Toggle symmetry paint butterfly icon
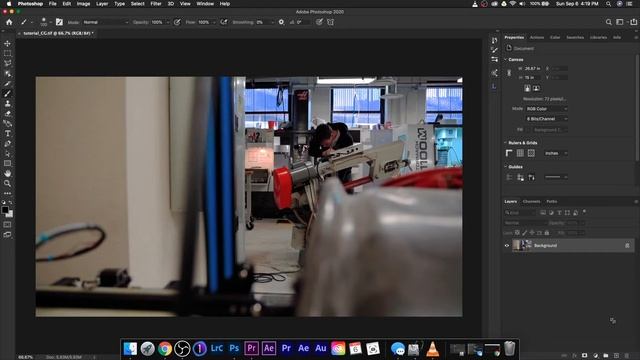Screen dimensions: 640x360 click(330, 22)
